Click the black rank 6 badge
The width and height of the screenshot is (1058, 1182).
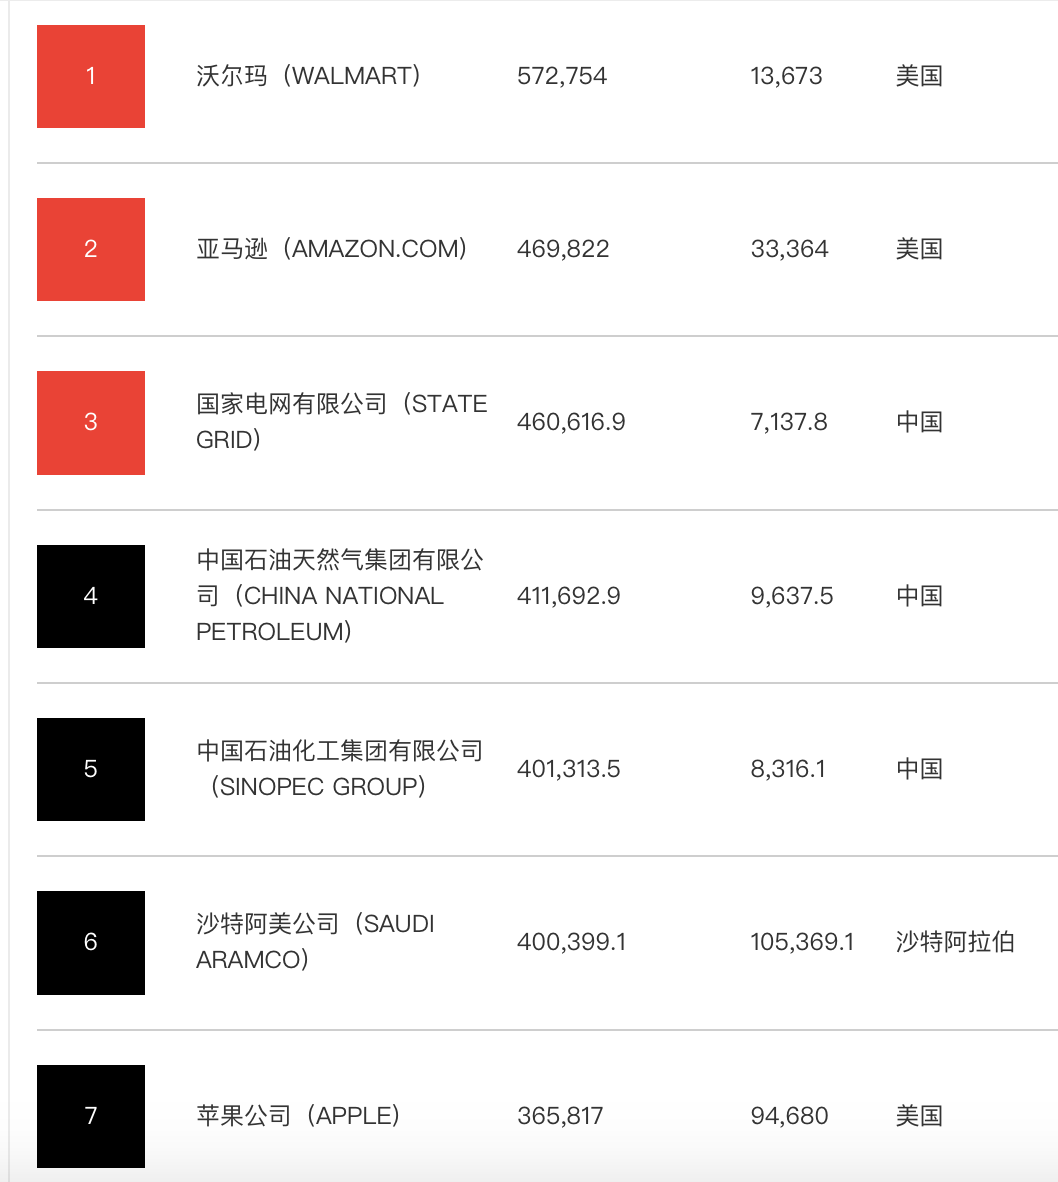pos(91,942)
